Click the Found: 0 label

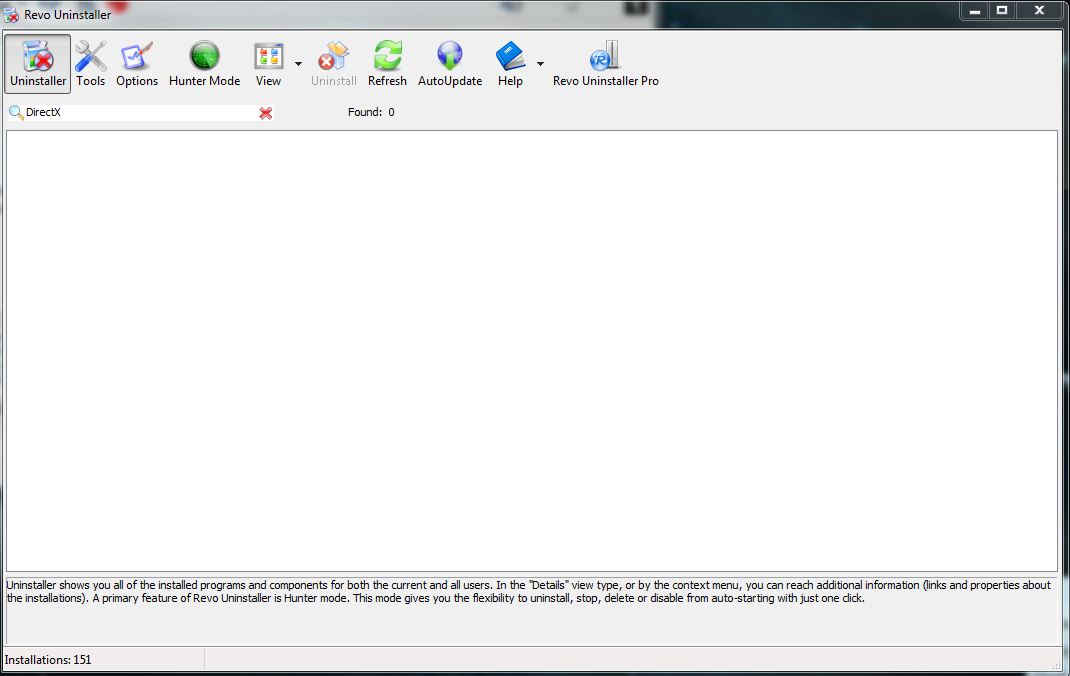click(371, 113)
